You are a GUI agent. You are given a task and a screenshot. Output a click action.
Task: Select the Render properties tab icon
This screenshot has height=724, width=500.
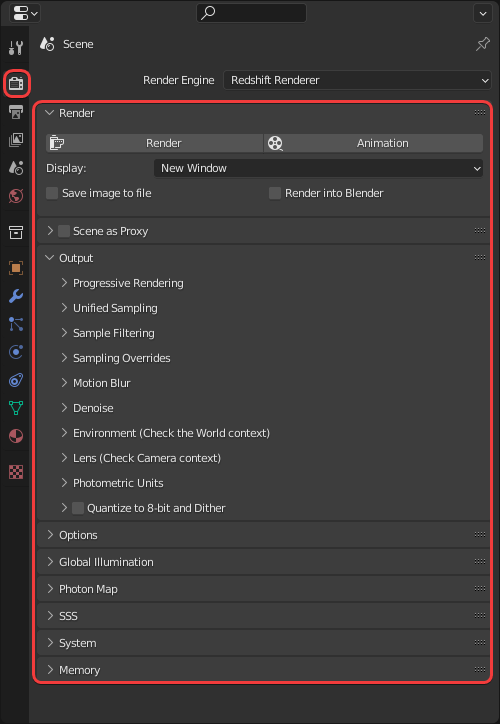(x=16, y=84)
